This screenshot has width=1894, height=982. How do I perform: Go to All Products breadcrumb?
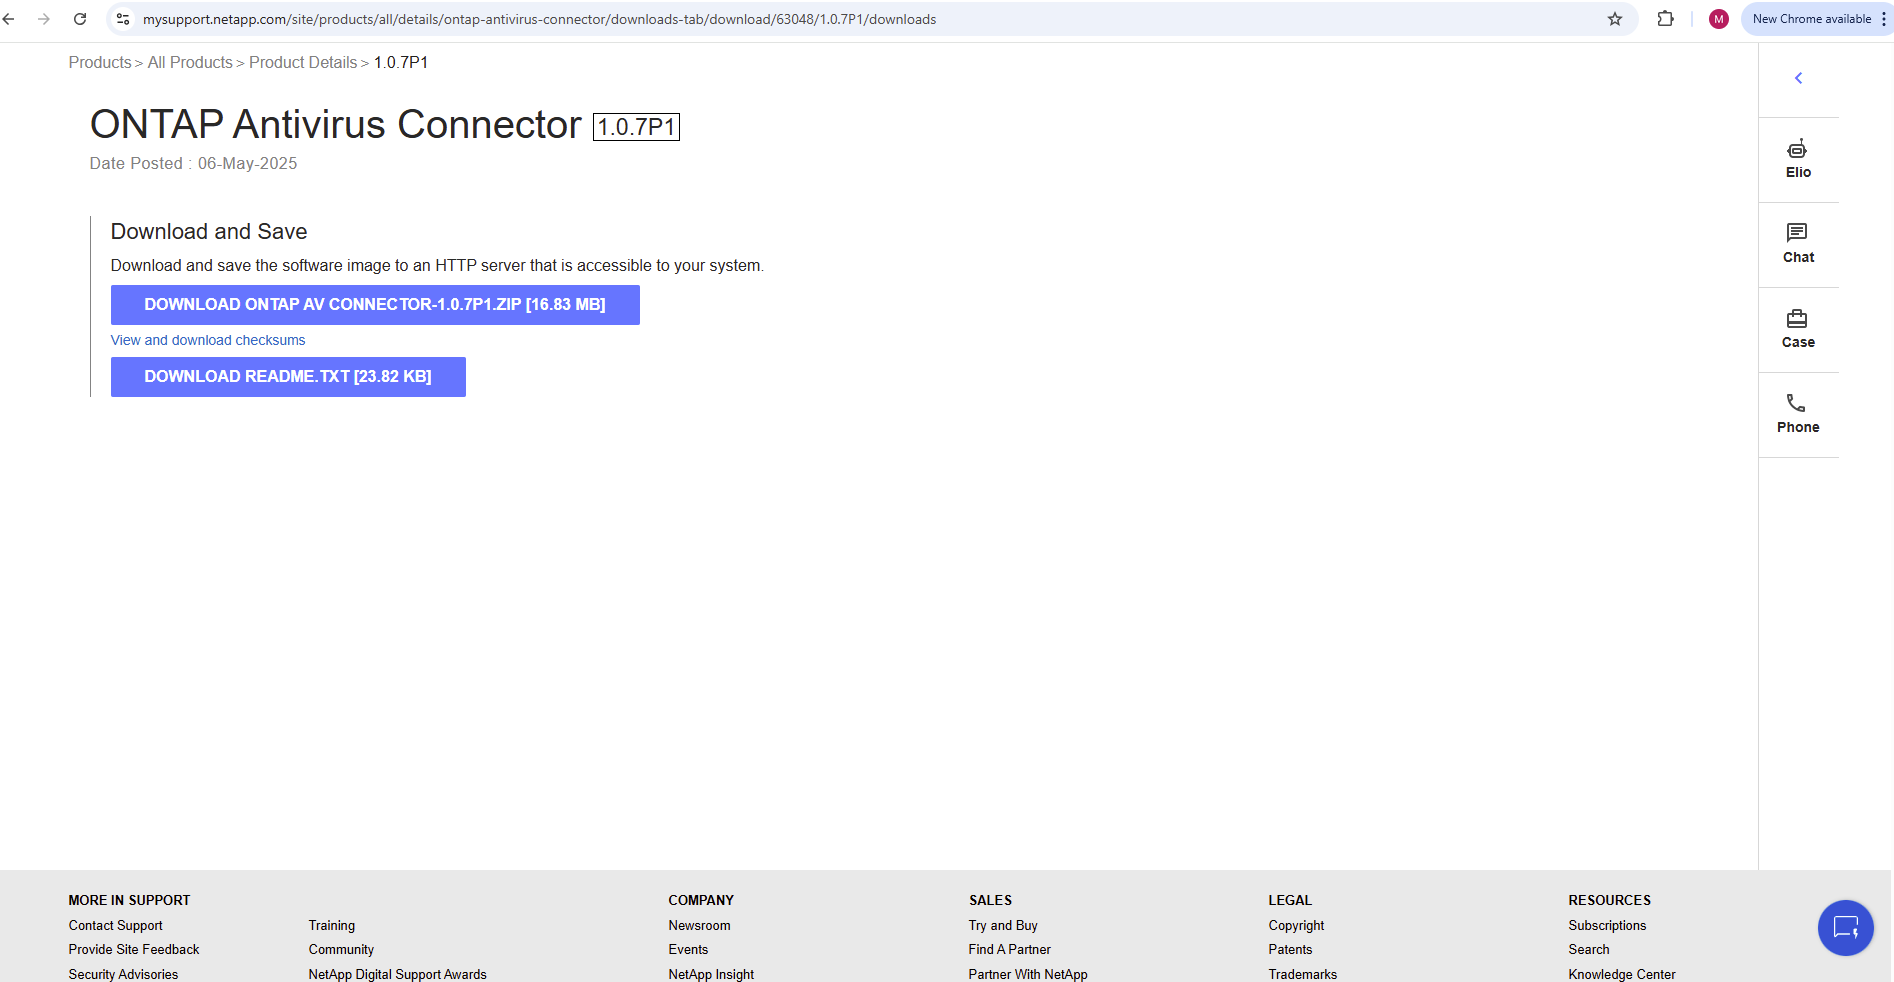pyautogui.click(x=190, y=62)
